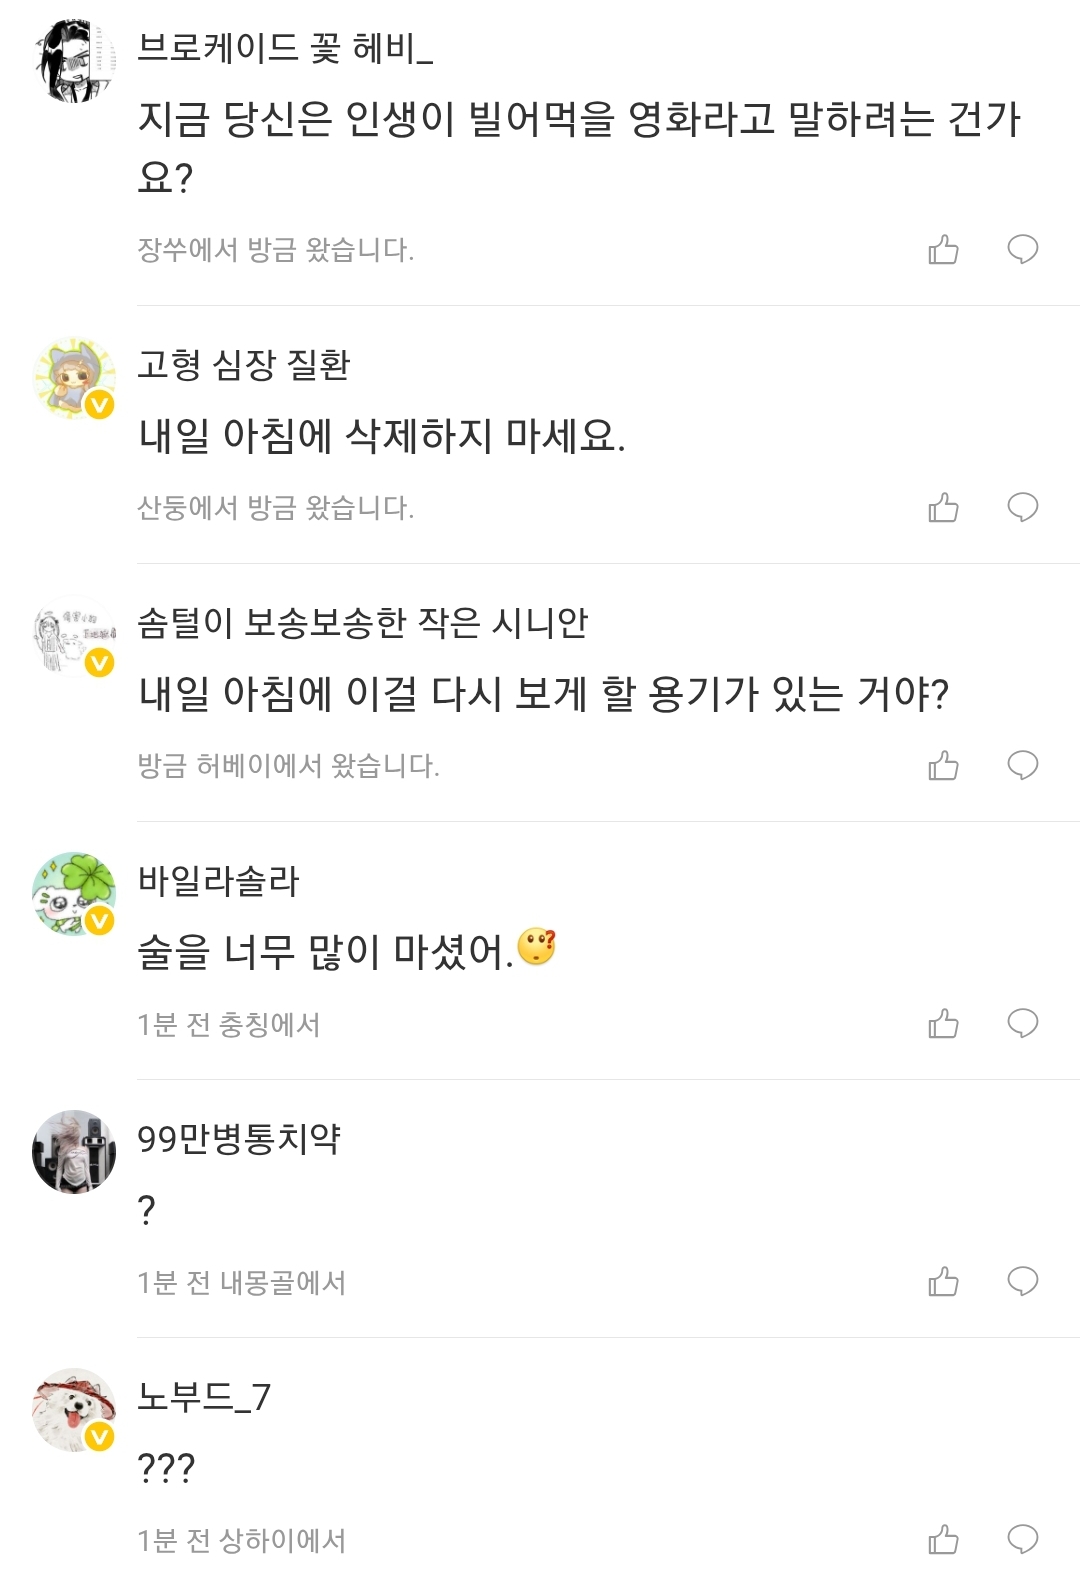Screen dimensions: 1080x1591
Task: Reply to 노부드_7 comment
Action: point(1022,1539)
